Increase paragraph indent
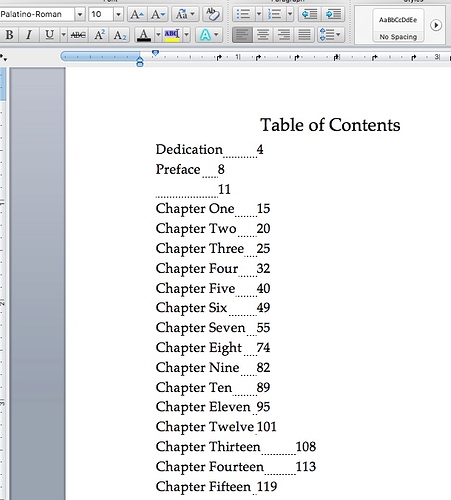Image resolution: width=451 pixels, height=500 pixels. coord(333,14)
